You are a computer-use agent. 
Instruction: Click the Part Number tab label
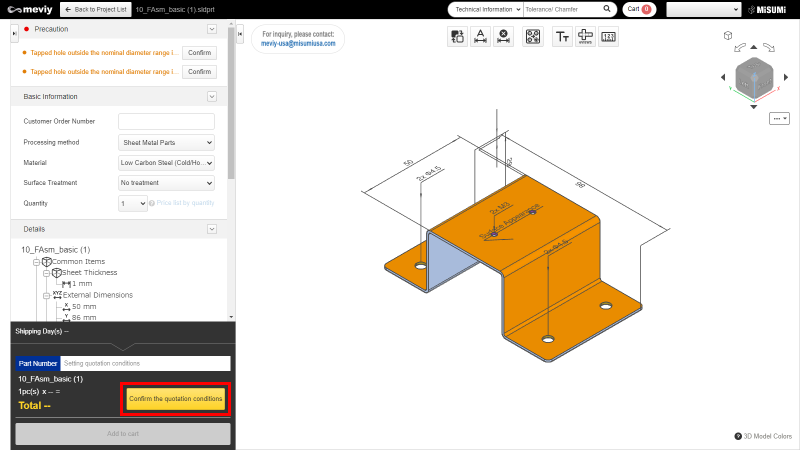[x=38, y=363]
